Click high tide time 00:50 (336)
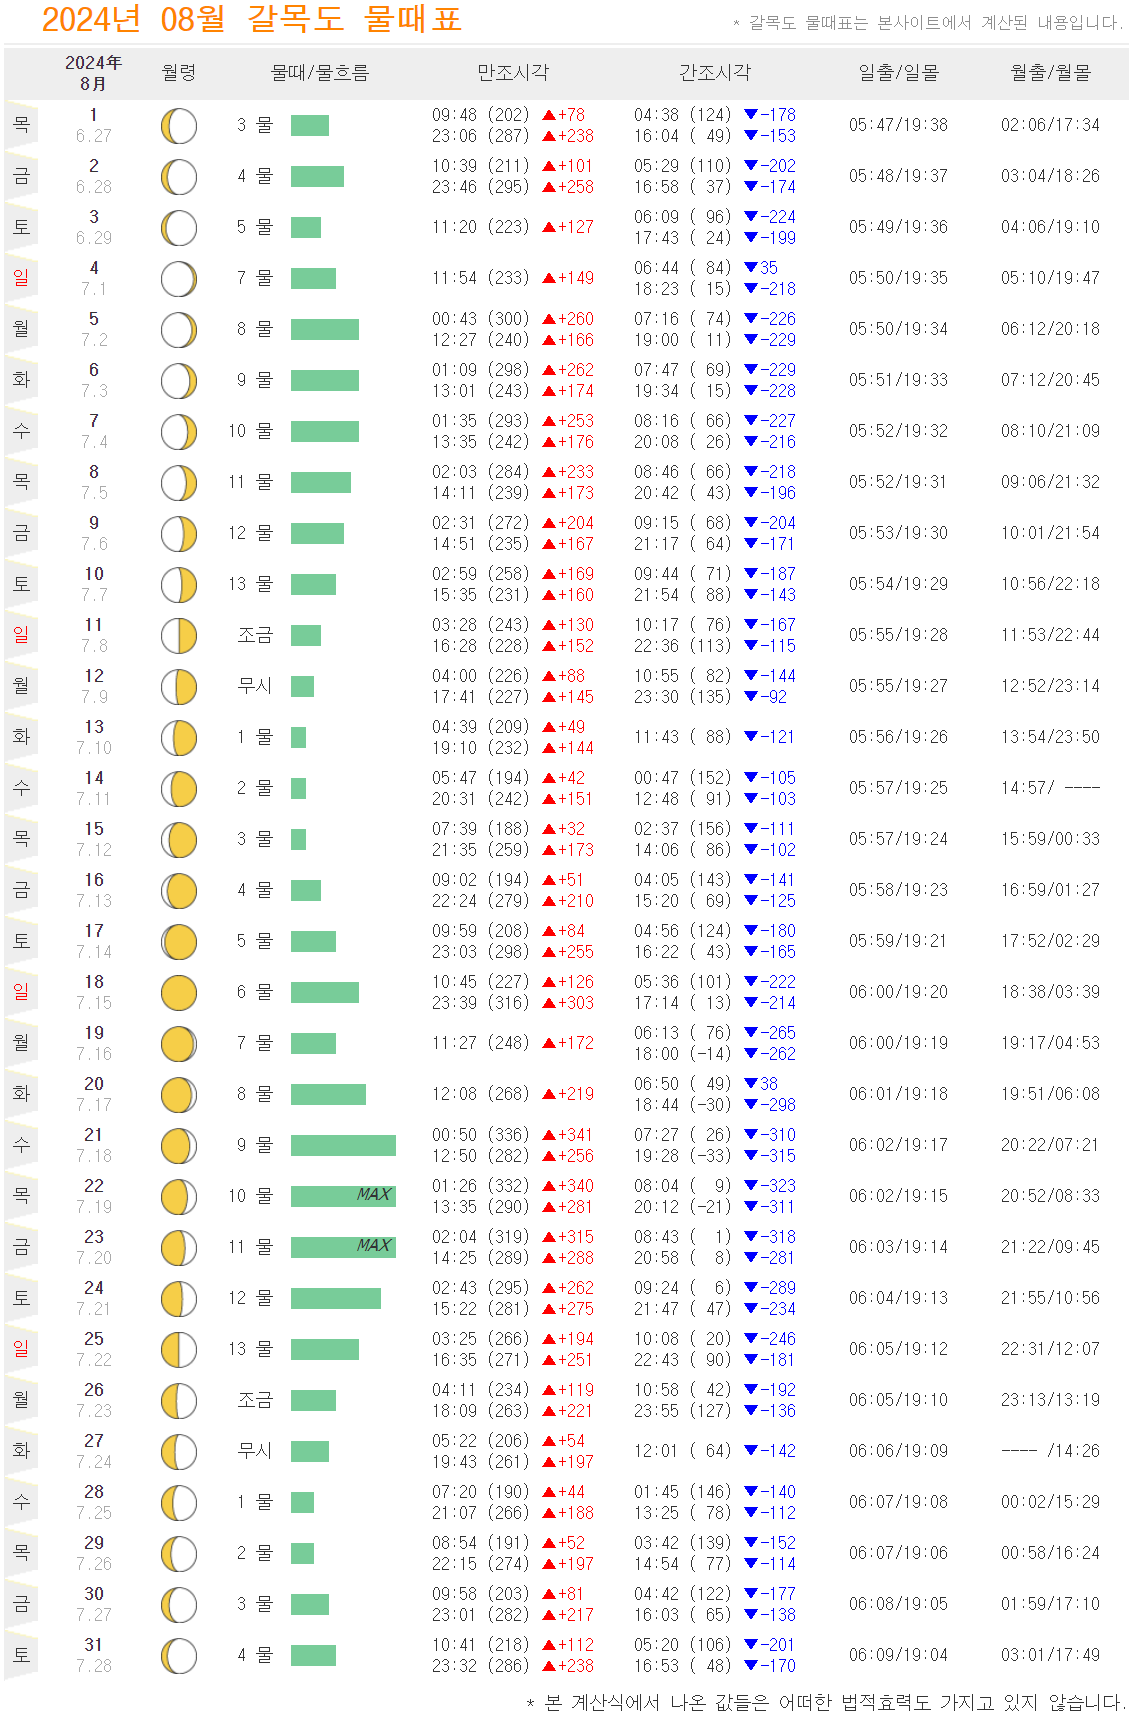Viewport: 1132px width, 1721px height. (x=481, y=1135)
